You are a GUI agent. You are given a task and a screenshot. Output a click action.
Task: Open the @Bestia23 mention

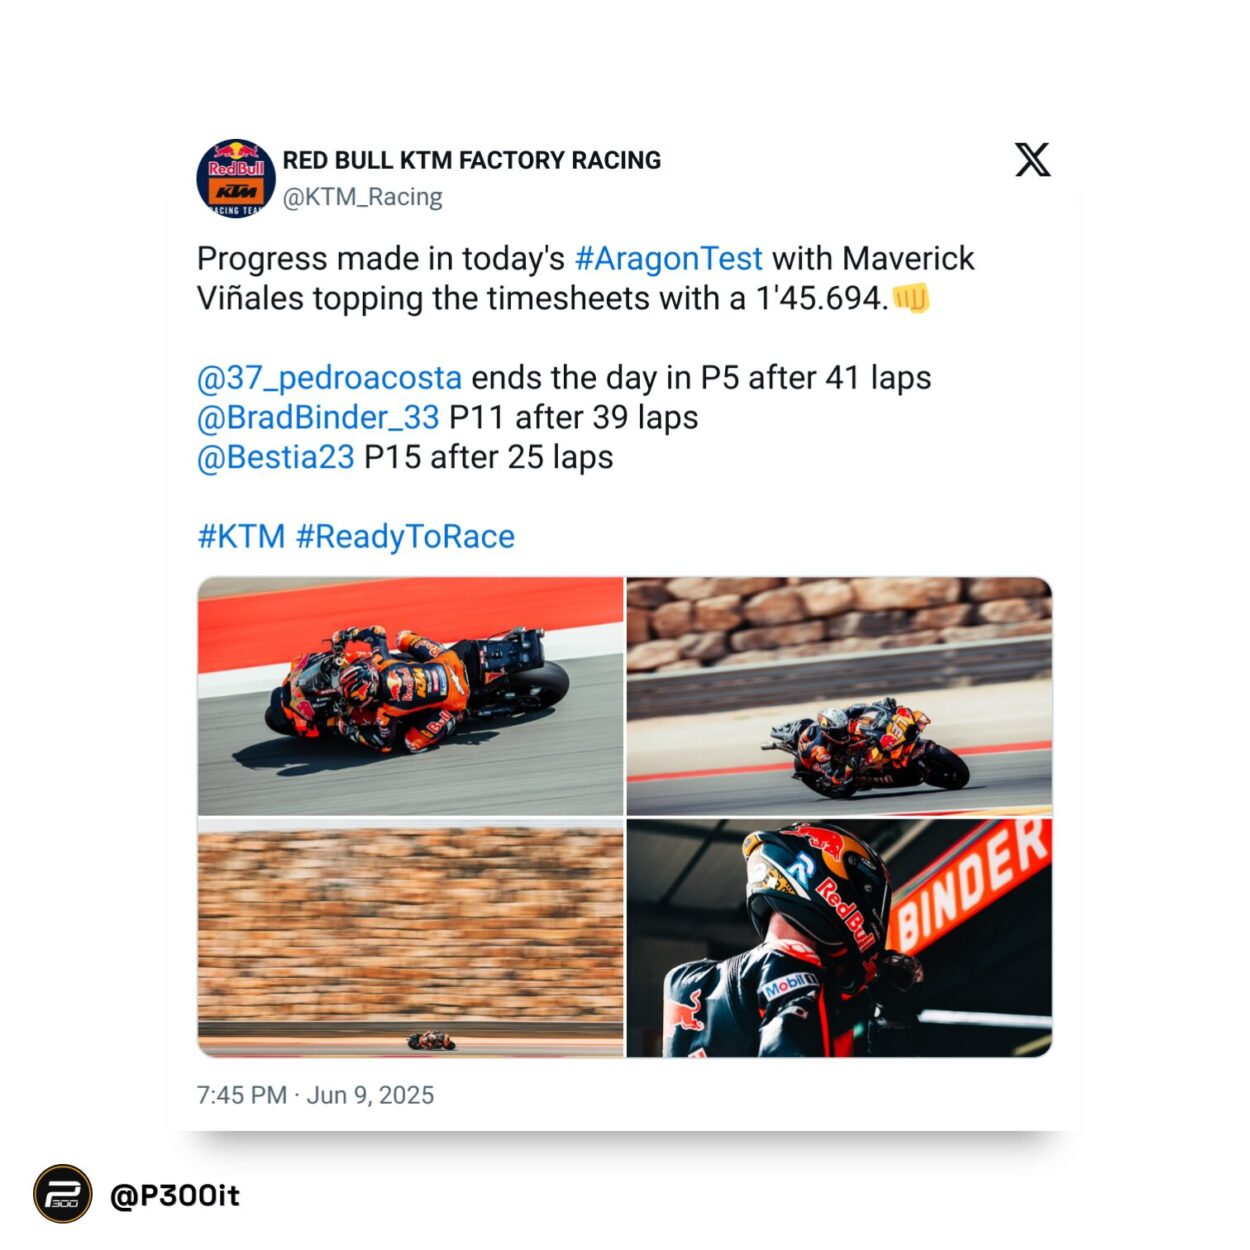click(x=276, y=457)
